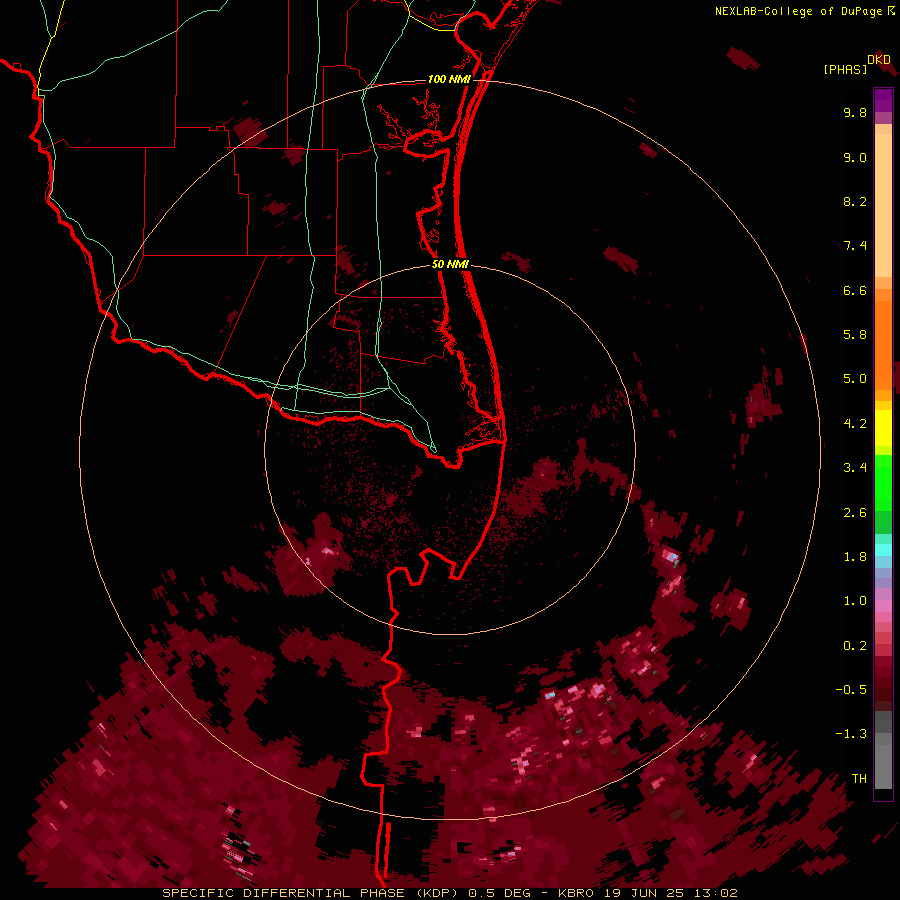The image size is (900, 900).
Task: Click the 6.6 value on the scale
Action: pyautogui.click(x=855, y=290)
